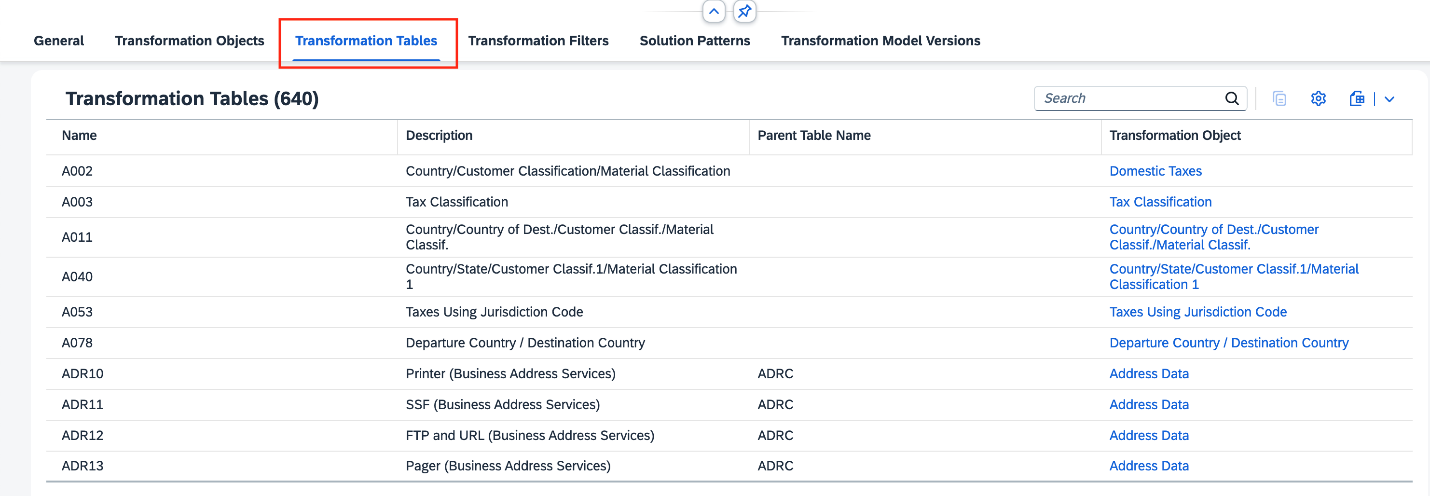Go to the Solution Patterns tab
Image resolution: width=1430 pixels, height=496 pixels.
click(695, 41)
